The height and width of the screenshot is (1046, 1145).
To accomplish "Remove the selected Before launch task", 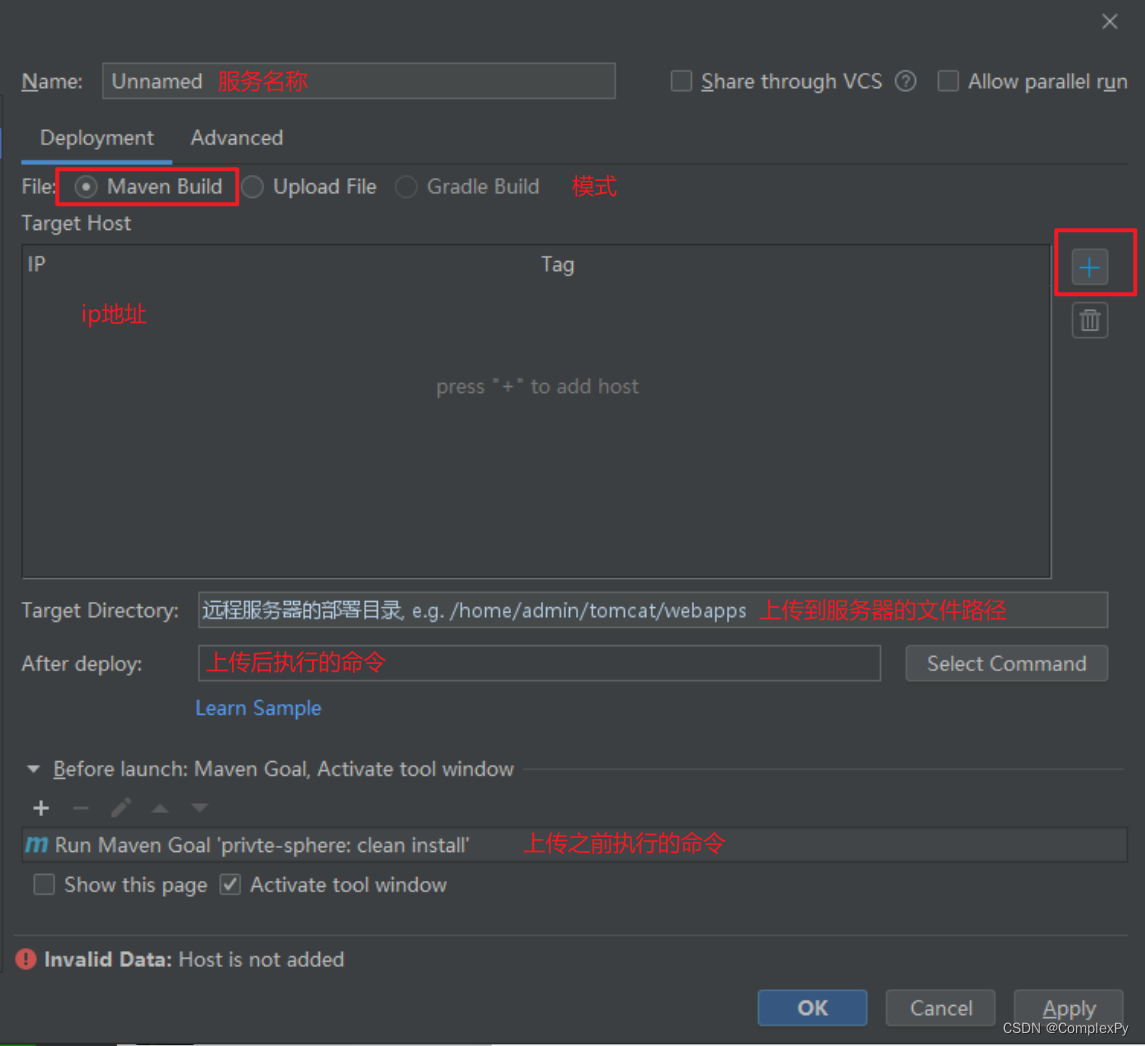I will 81,808.
